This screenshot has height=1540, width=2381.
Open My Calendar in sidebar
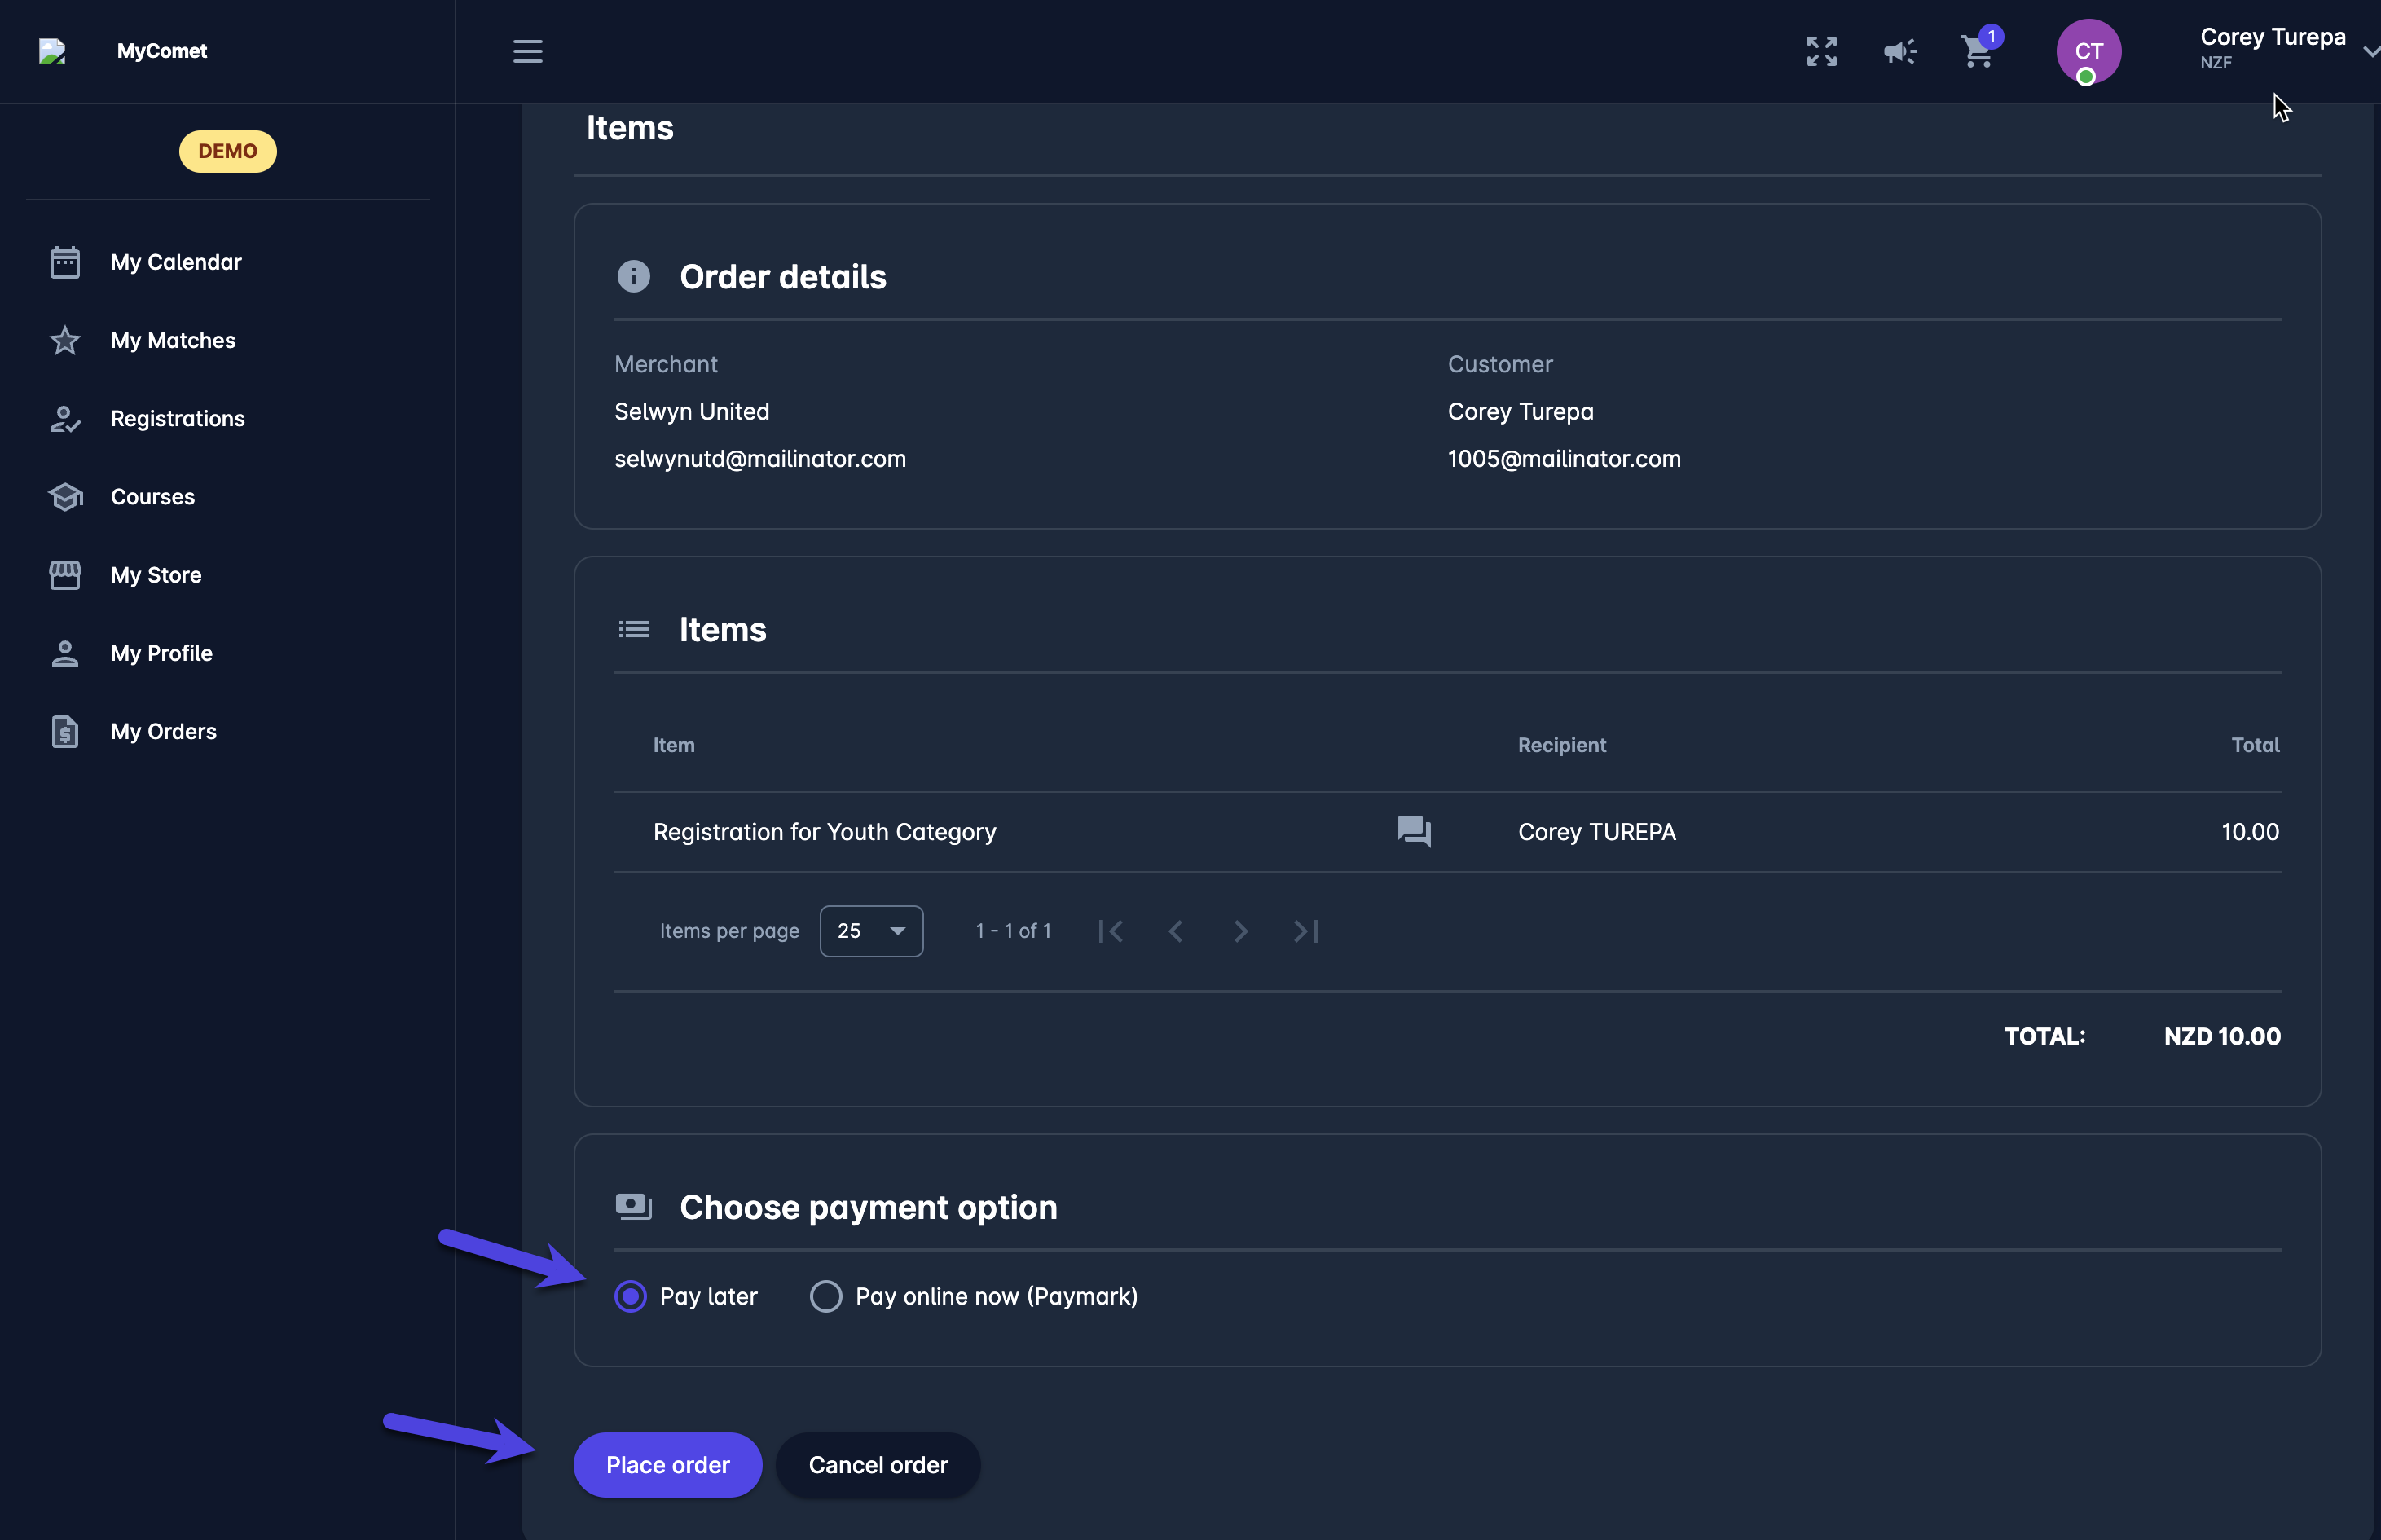pyautogui.click(x=176, y=262)
